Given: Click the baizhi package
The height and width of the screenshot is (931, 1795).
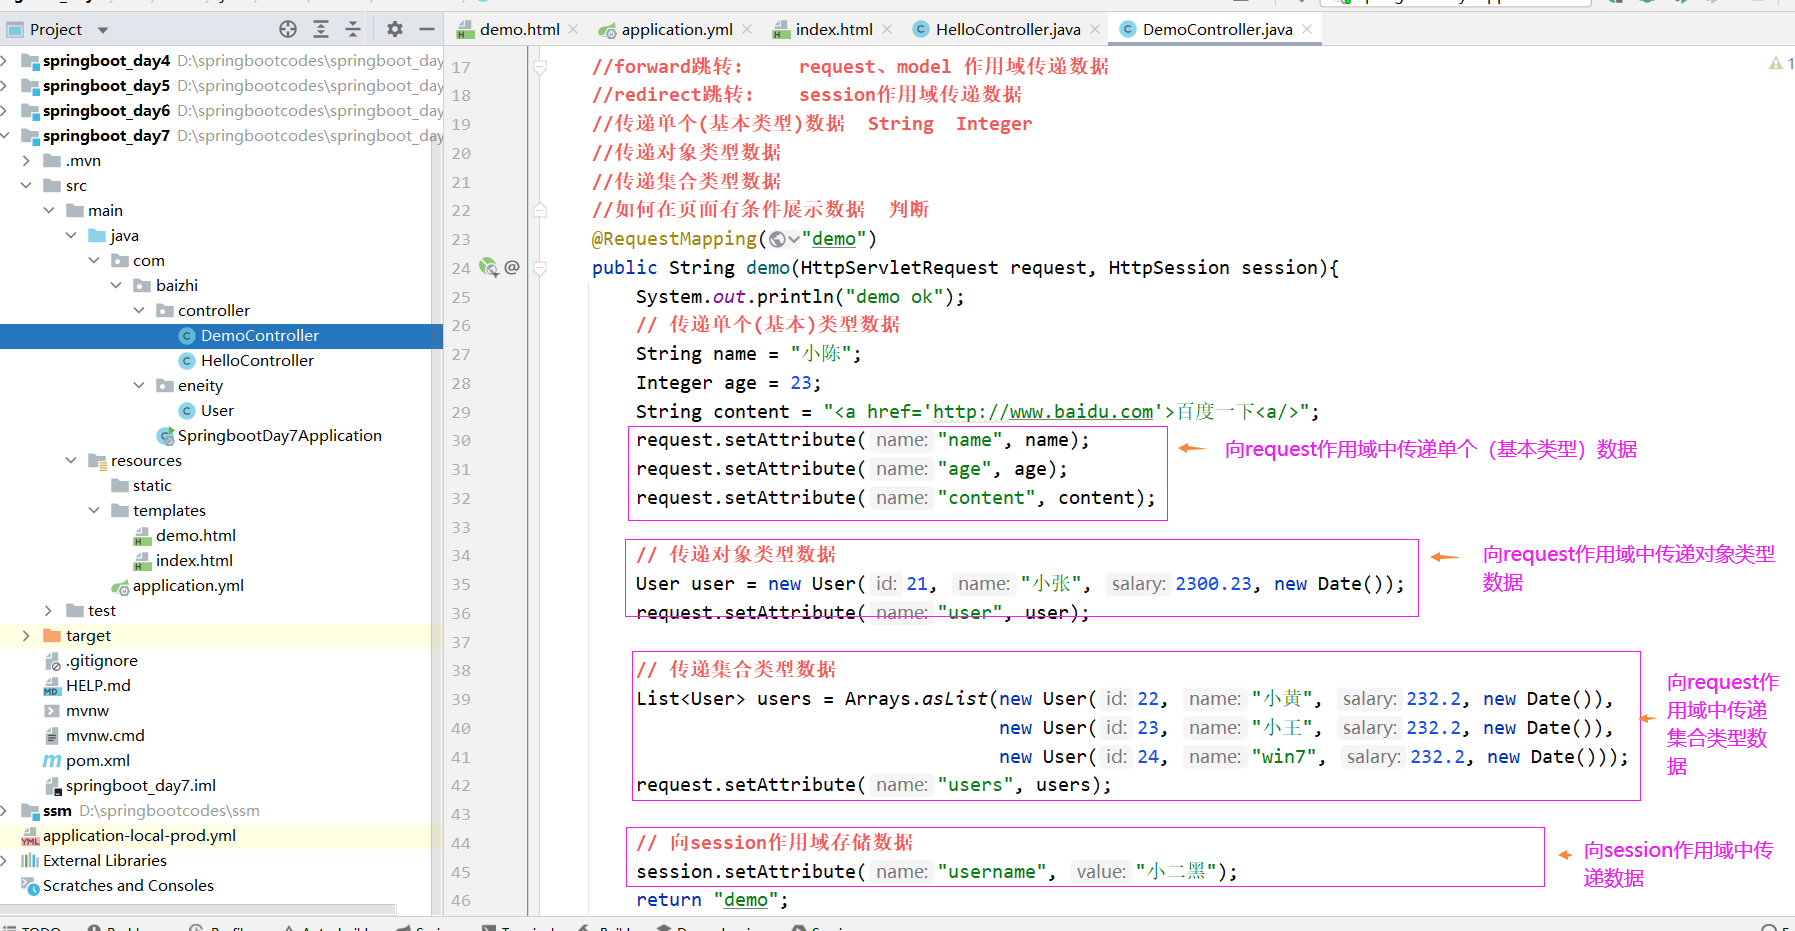Looking at the screenshot, I should (177, 286).
